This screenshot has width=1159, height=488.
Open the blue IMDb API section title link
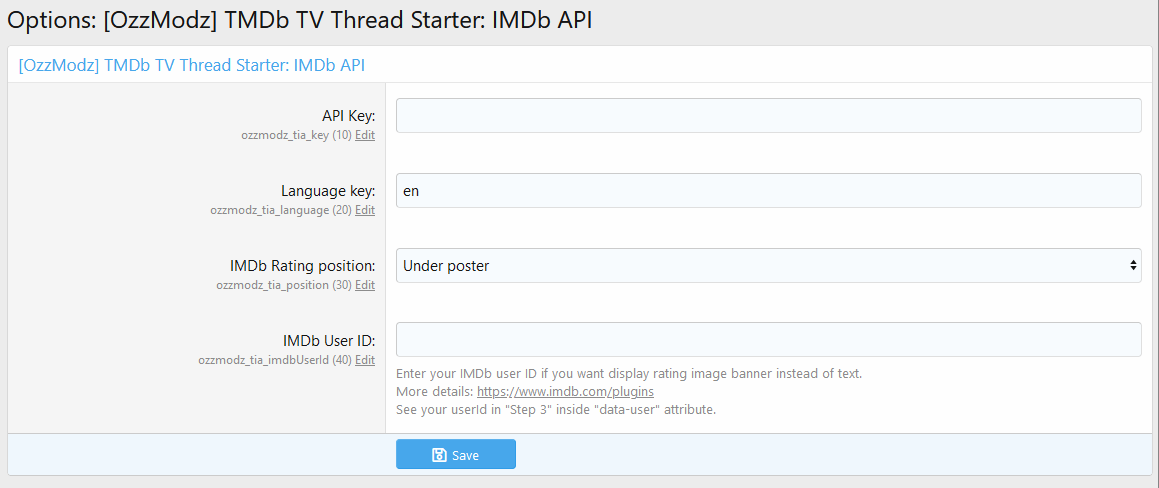click(x=192, y=65)
